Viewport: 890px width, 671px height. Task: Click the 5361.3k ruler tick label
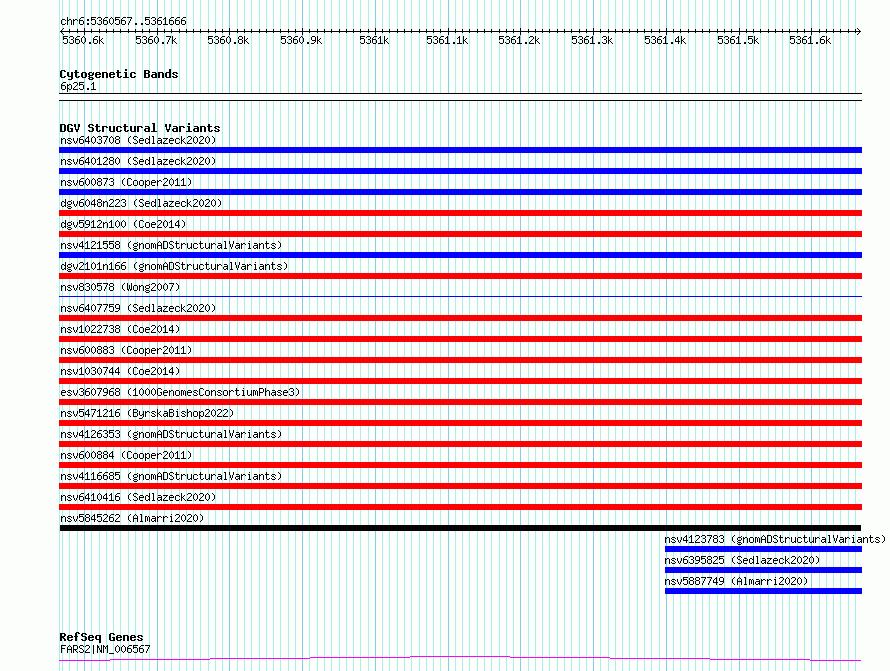pyautogui.click(x=592, y=40)
